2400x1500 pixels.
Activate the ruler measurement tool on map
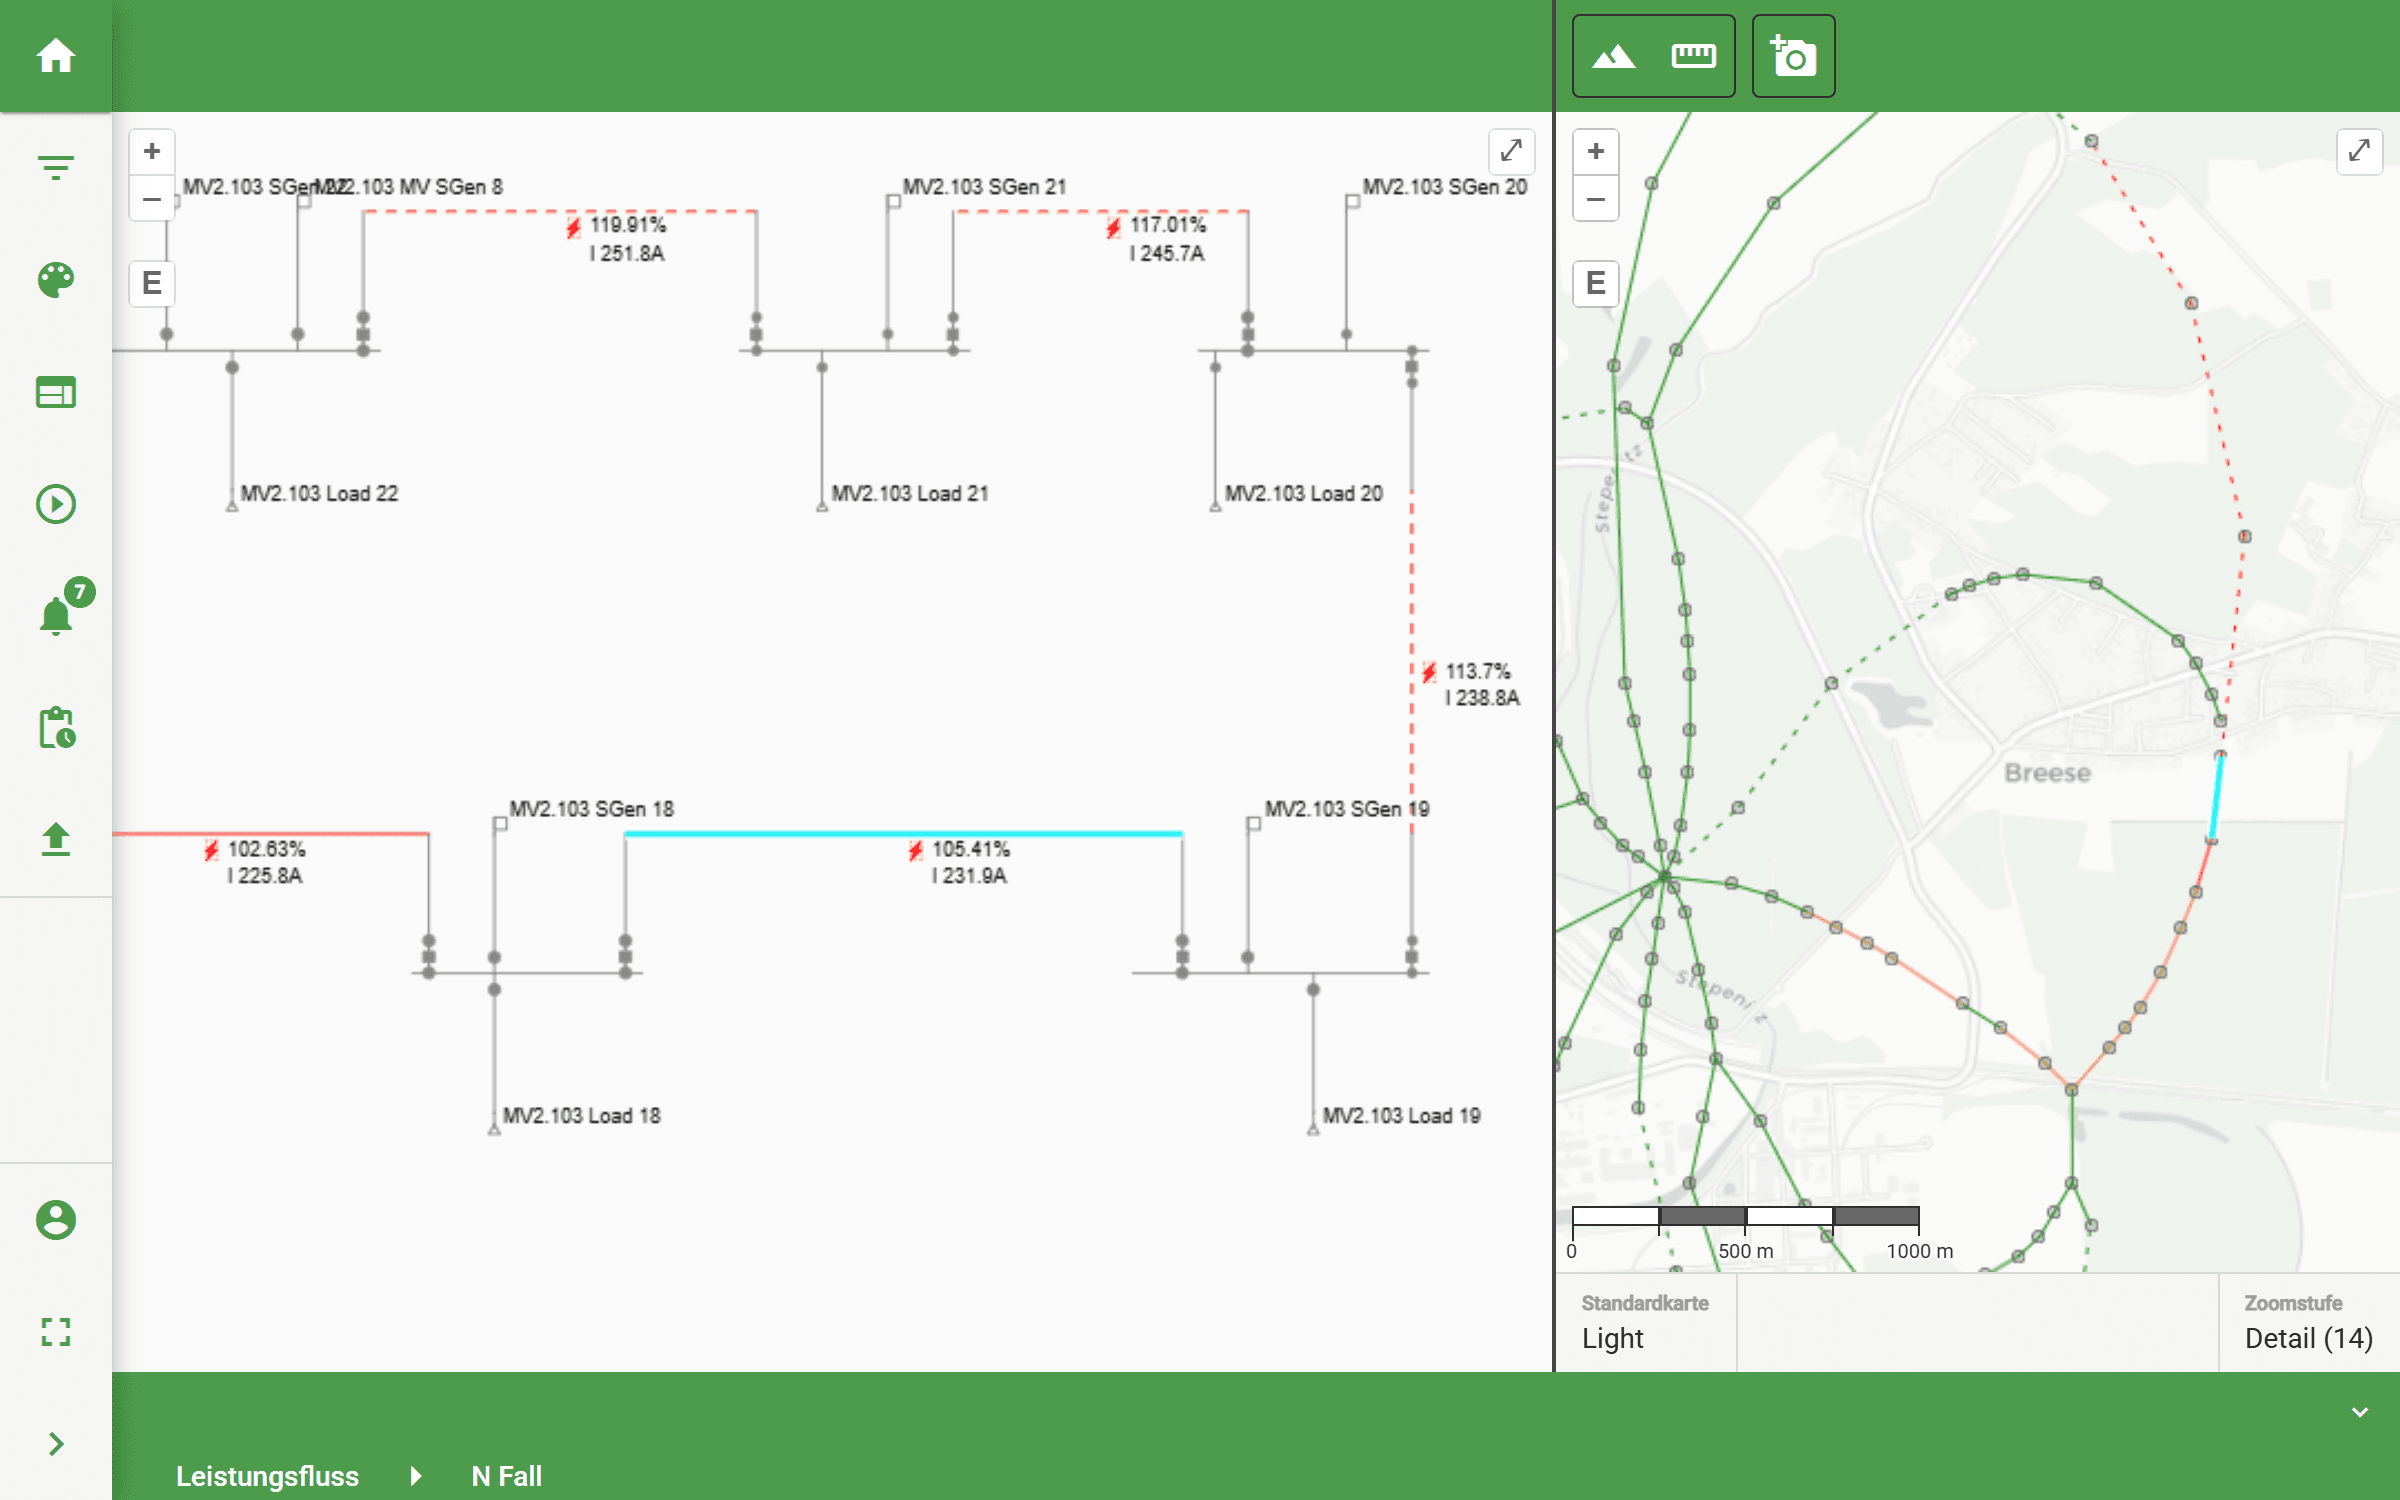tap(1695, 56)
